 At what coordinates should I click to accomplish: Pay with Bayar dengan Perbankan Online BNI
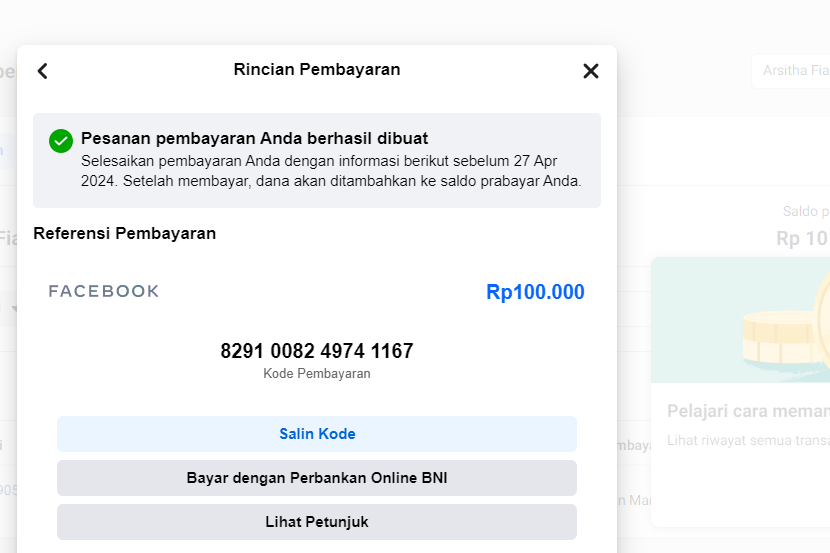click(x=317, y=478)
